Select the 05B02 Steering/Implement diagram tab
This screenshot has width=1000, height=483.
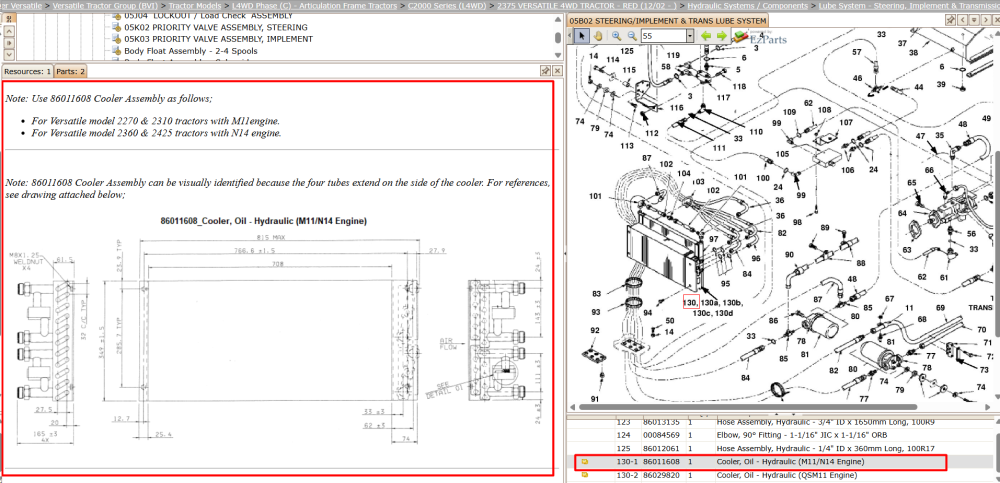[x=668, y=20]
